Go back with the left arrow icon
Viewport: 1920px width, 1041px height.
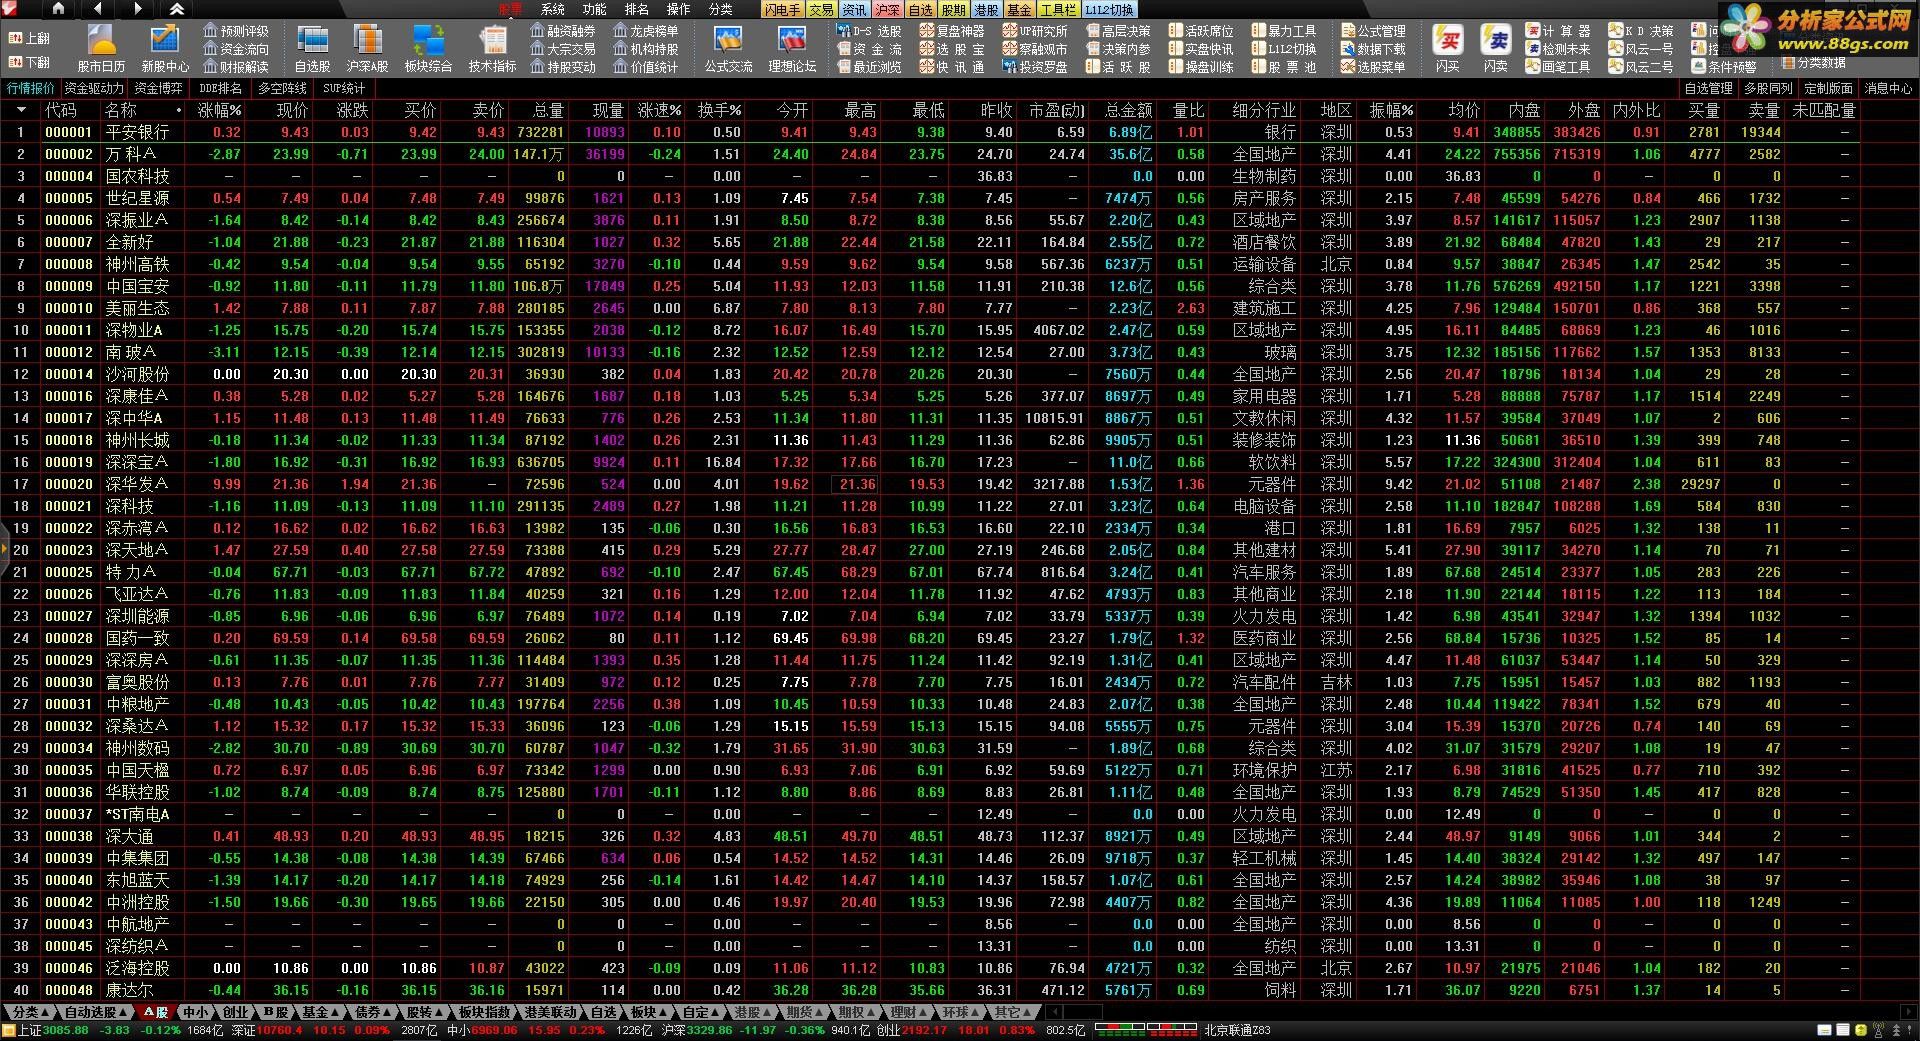click(98, 9)
